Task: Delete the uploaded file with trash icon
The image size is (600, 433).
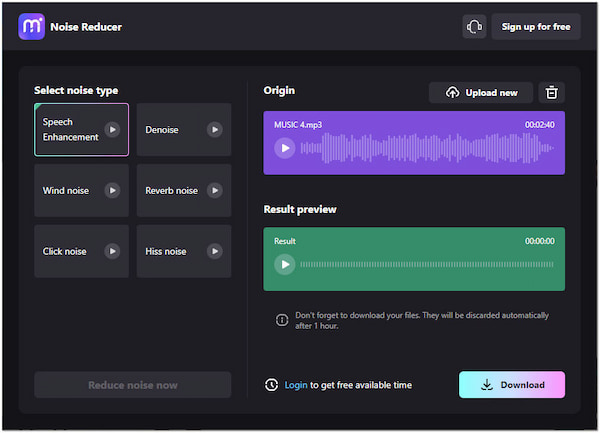Action: 551,93
